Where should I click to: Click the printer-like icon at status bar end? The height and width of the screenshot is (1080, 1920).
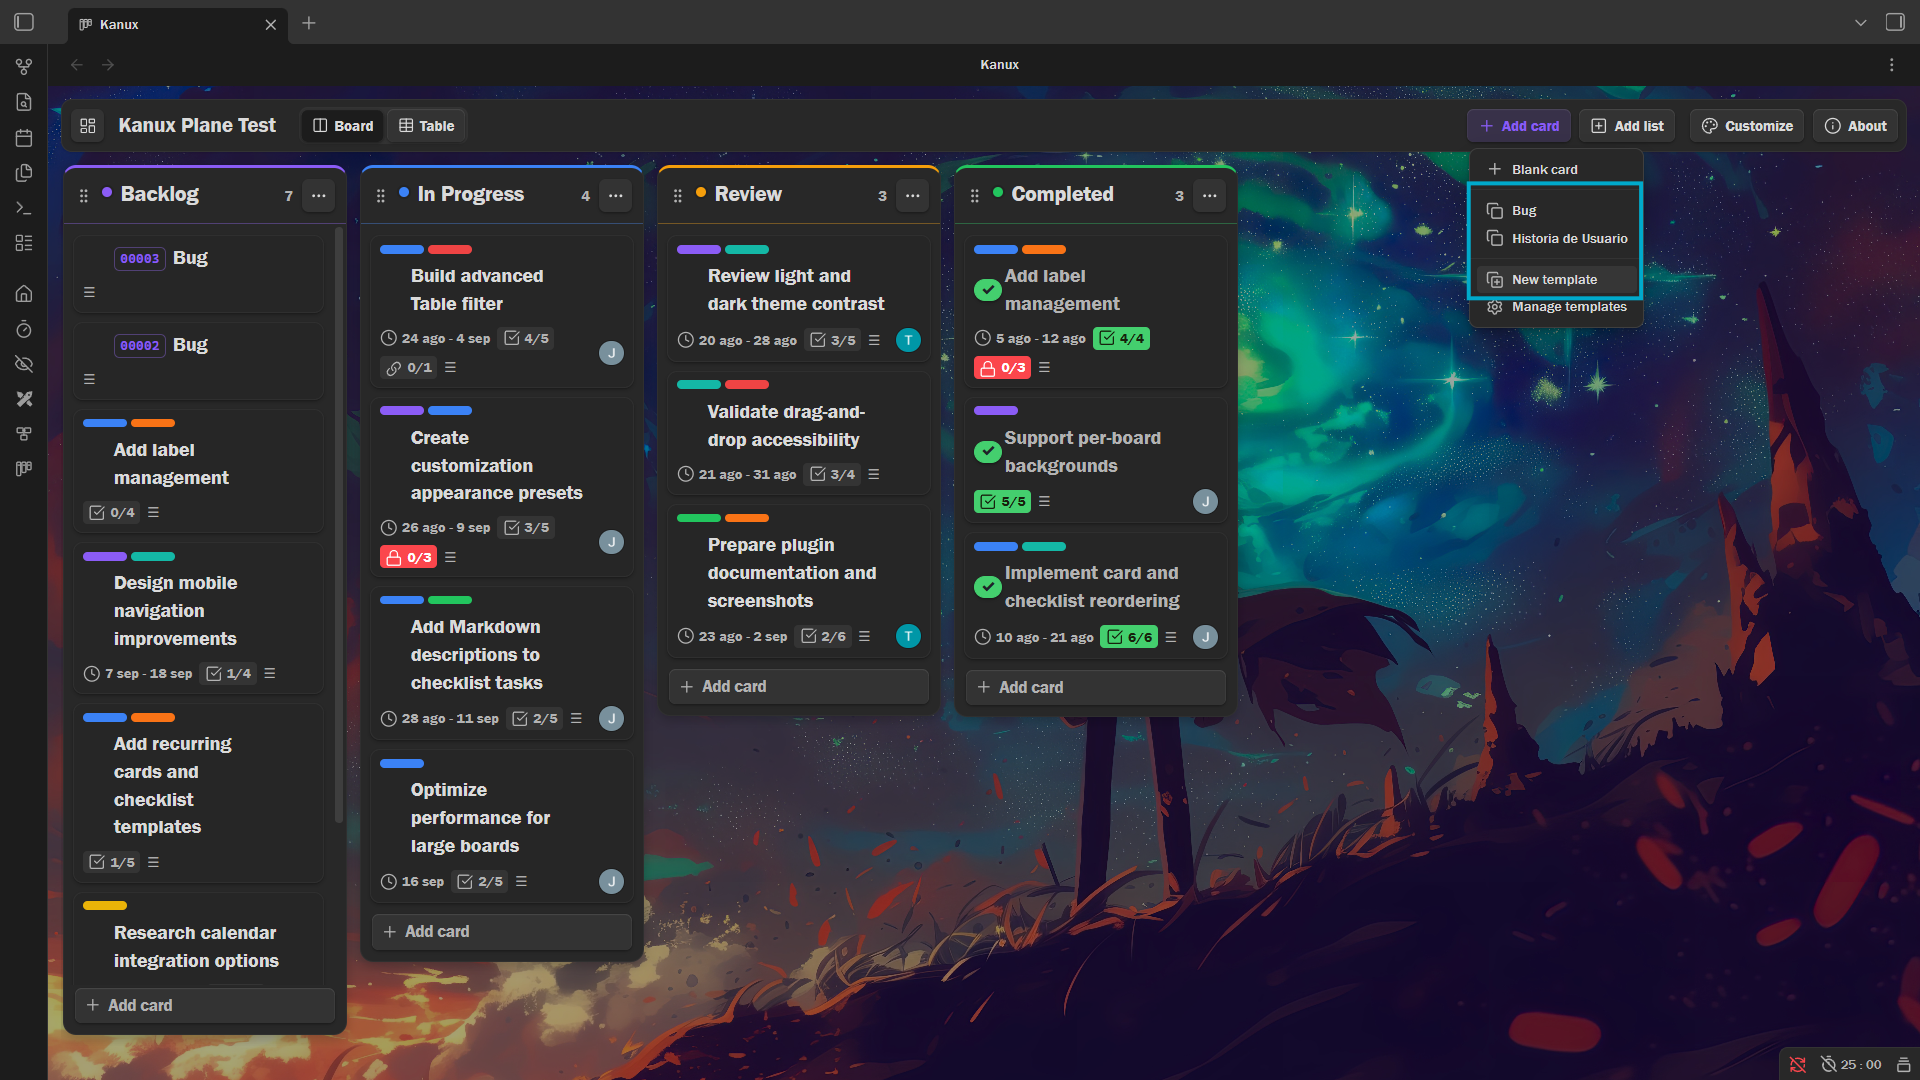[1903, 1065]
